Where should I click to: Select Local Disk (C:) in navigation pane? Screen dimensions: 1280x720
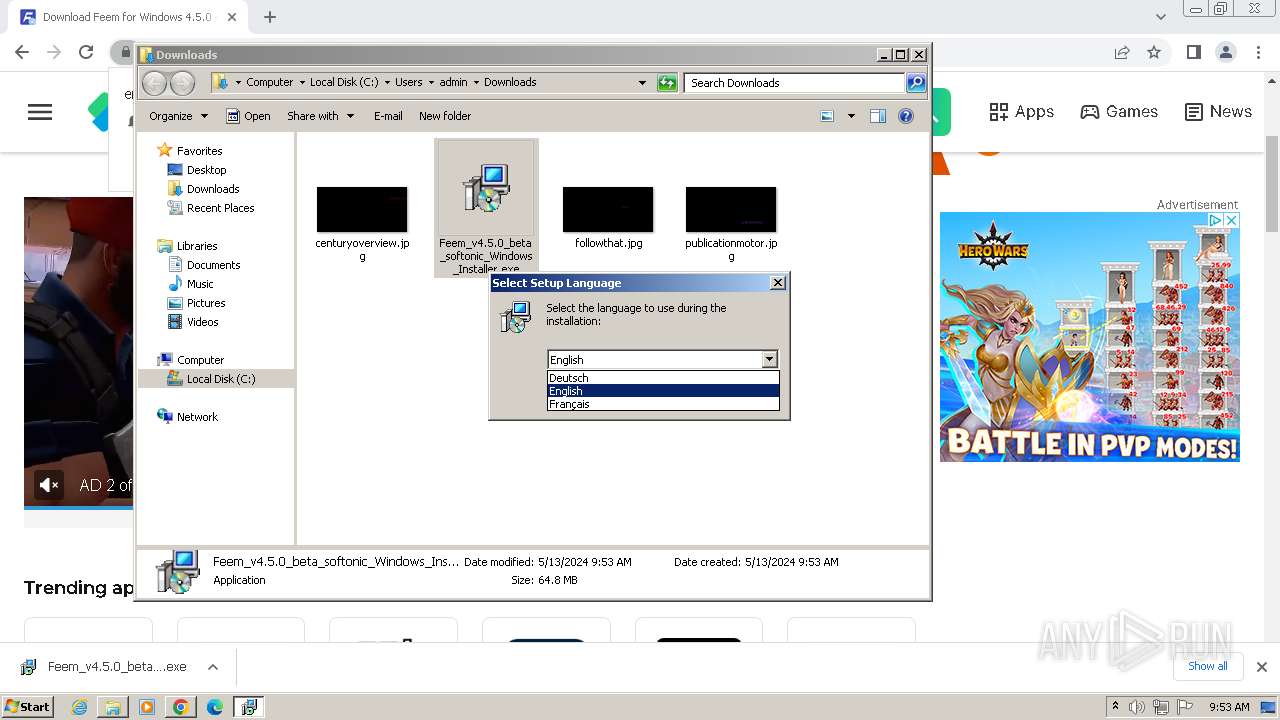[x=221, y=379]
